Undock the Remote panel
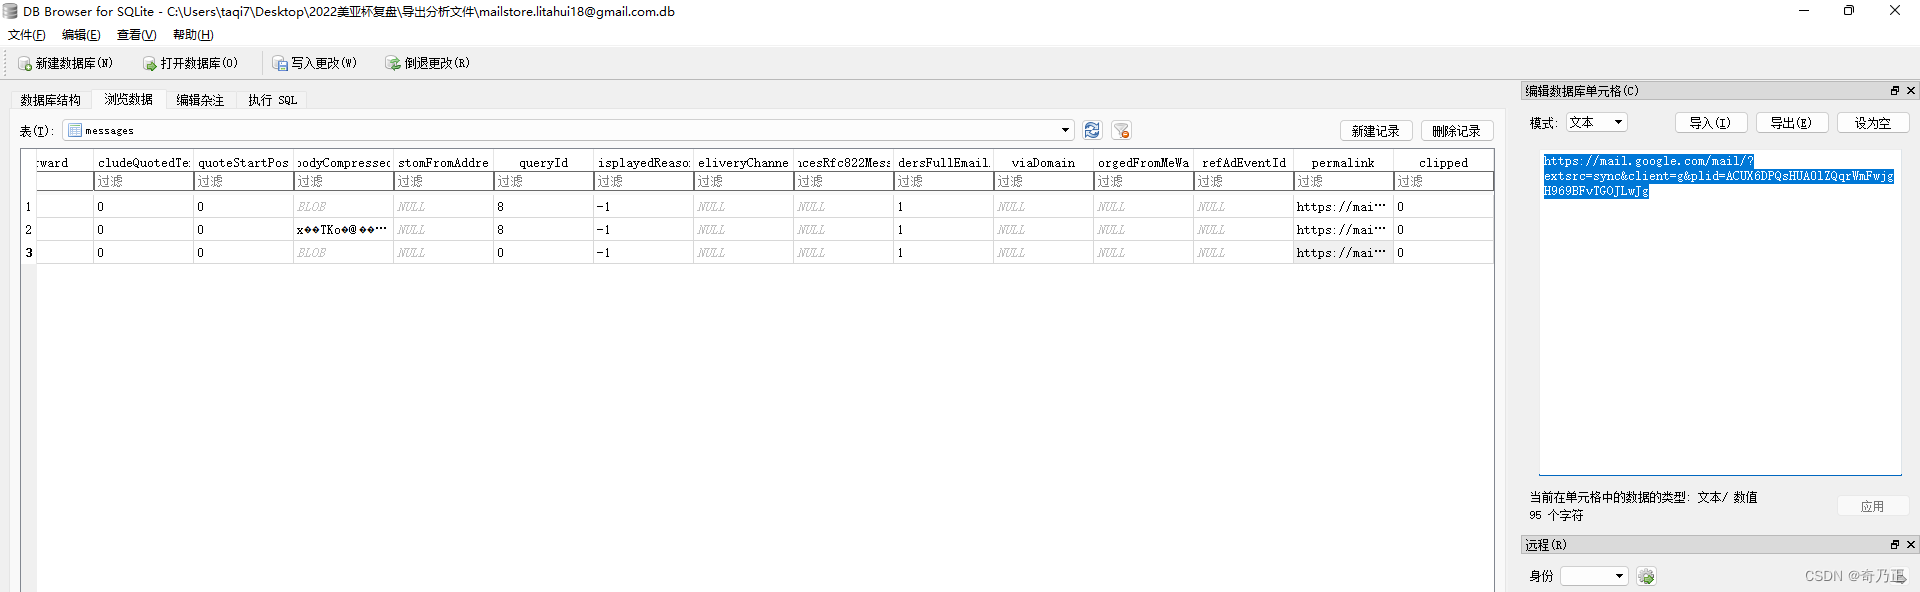 click(x=1894, y=545)
